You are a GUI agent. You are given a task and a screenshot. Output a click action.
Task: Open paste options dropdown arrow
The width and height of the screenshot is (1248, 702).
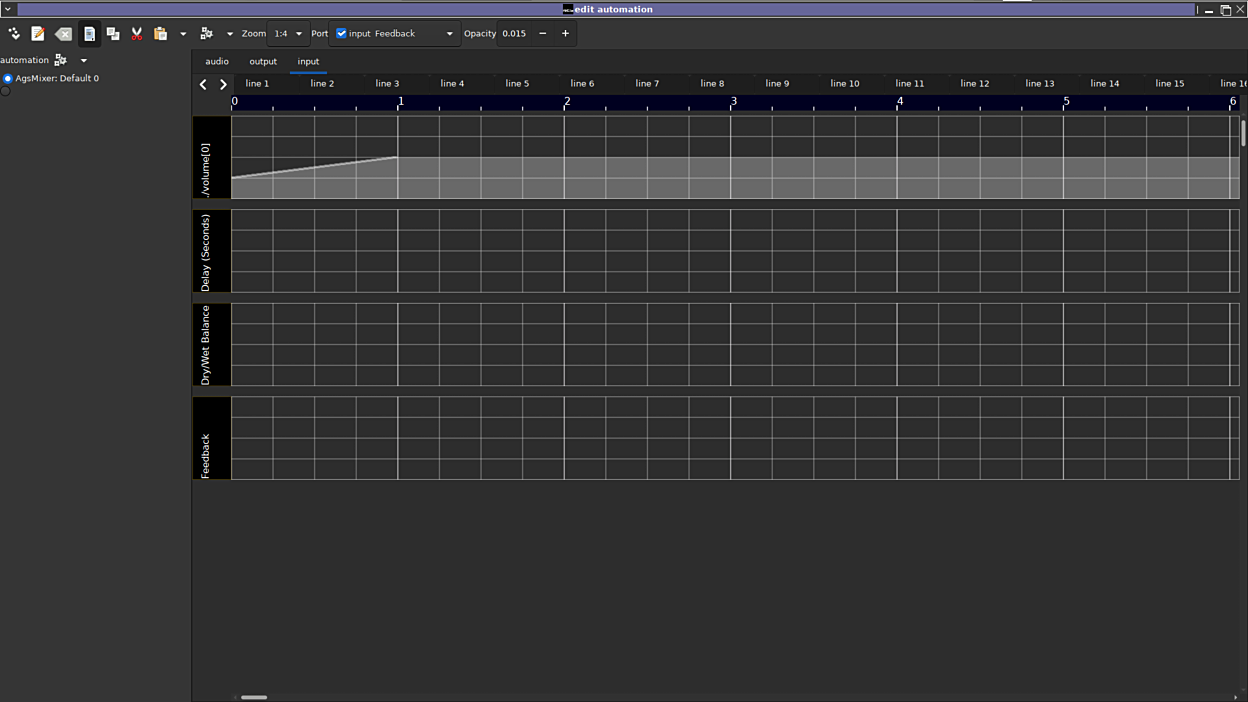point(183,34)
